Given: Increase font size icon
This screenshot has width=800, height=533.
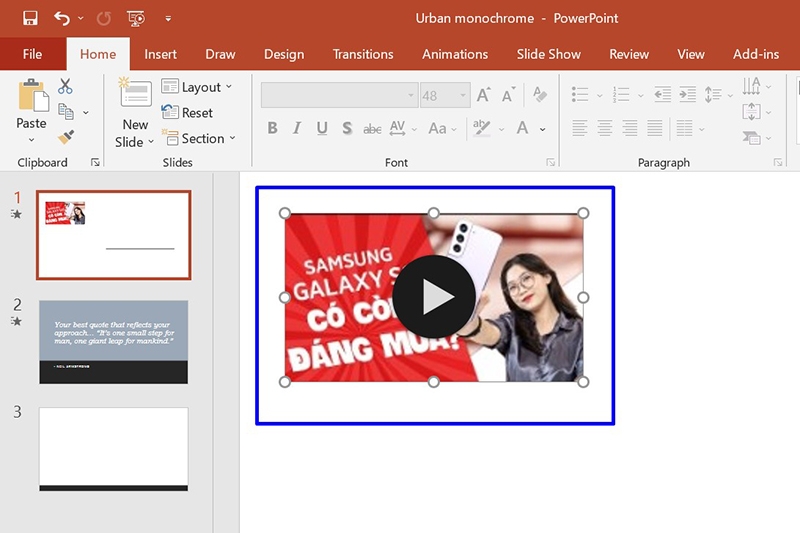Looking at the screenshot, I should click(483, 95).
